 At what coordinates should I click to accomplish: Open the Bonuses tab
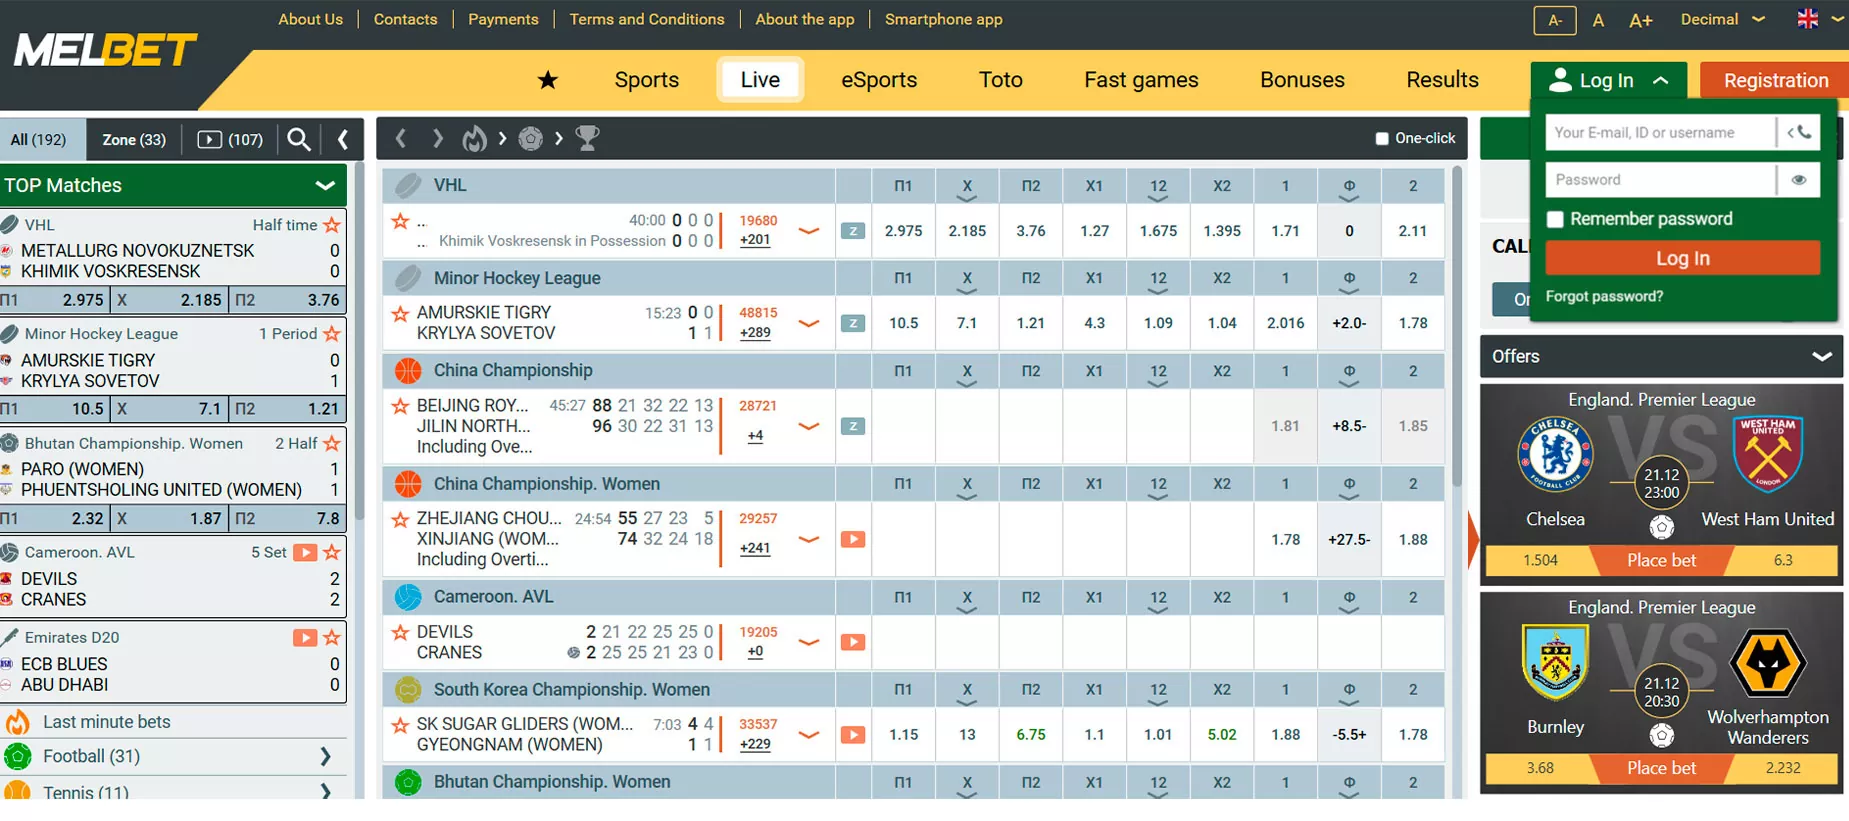(1302, 80)
